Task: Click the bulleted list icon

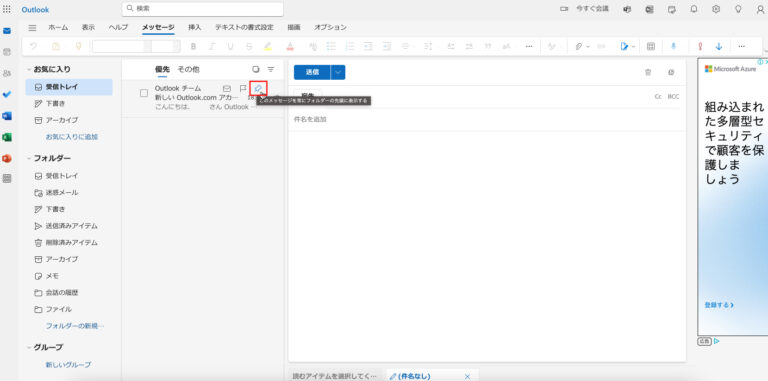Action: 331,46
